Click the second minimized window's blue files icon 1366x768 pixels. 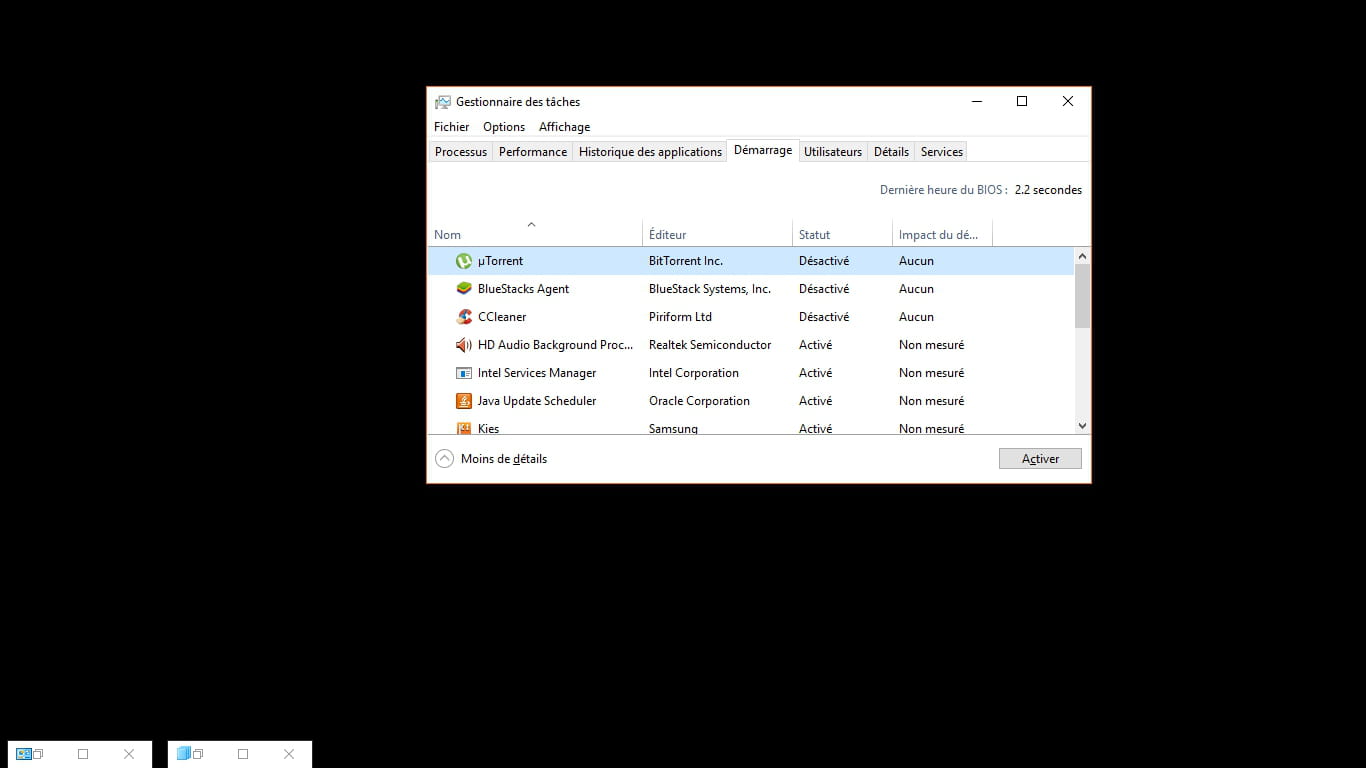click(x=184, y=754)
